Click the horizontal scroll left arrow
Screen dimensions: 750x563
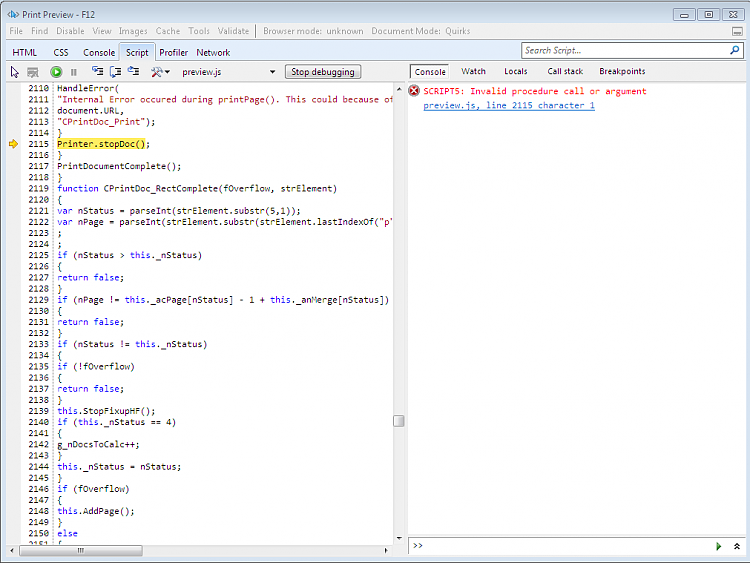(x=12, y=551)
